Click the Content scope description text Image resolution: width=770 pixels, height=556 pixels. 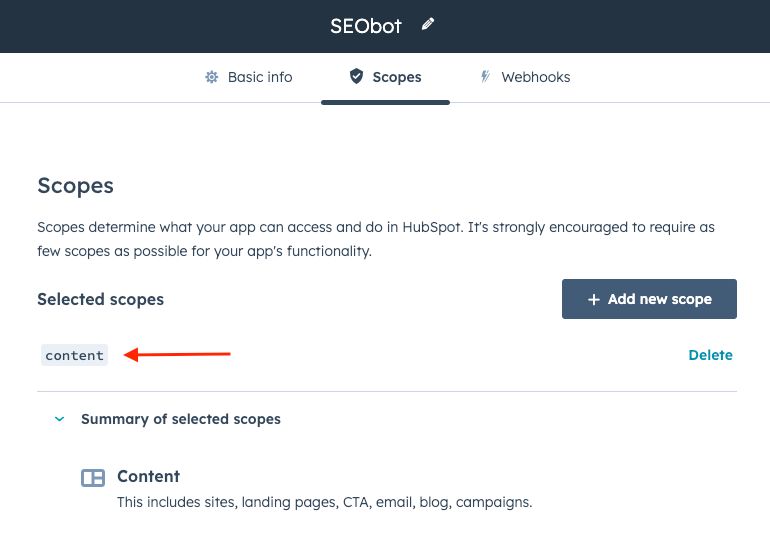(x=324, y=502)
